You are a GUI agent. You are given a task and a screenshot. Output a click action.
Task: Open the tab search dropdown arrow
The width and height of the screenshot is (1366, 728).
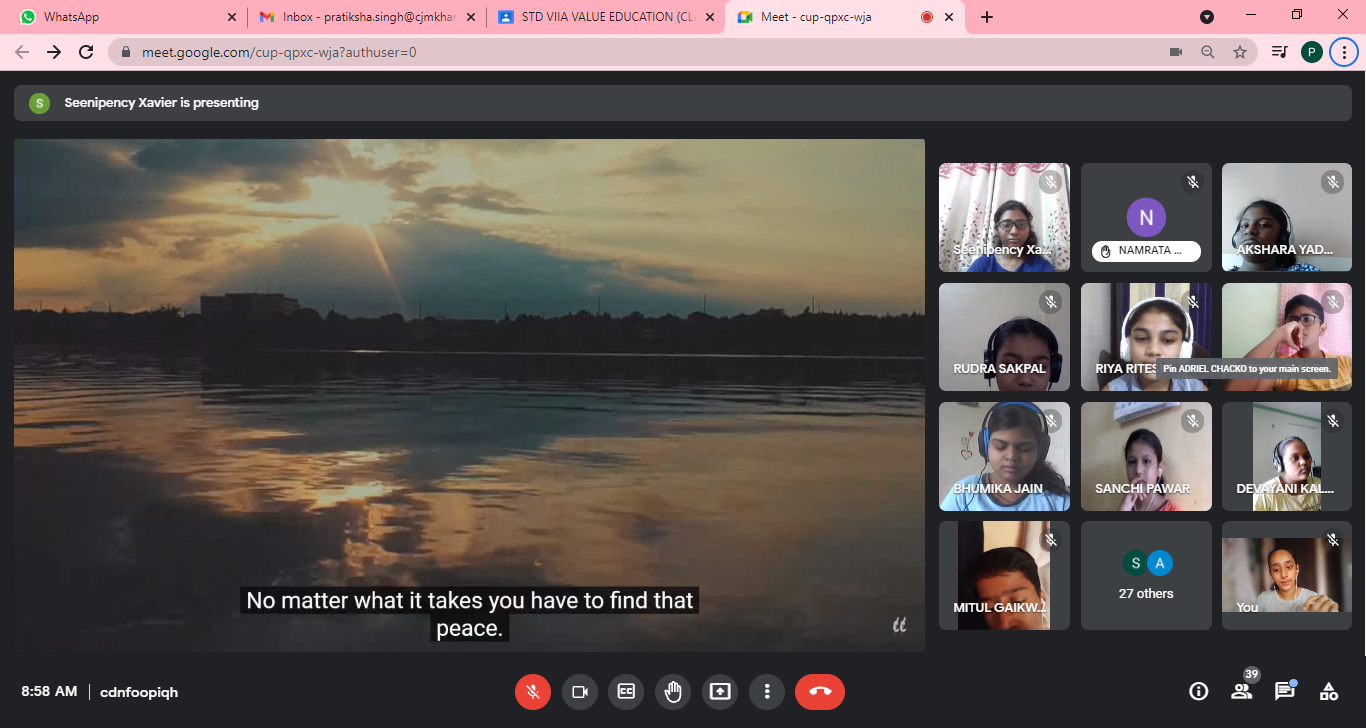(x=1207, y=17)
